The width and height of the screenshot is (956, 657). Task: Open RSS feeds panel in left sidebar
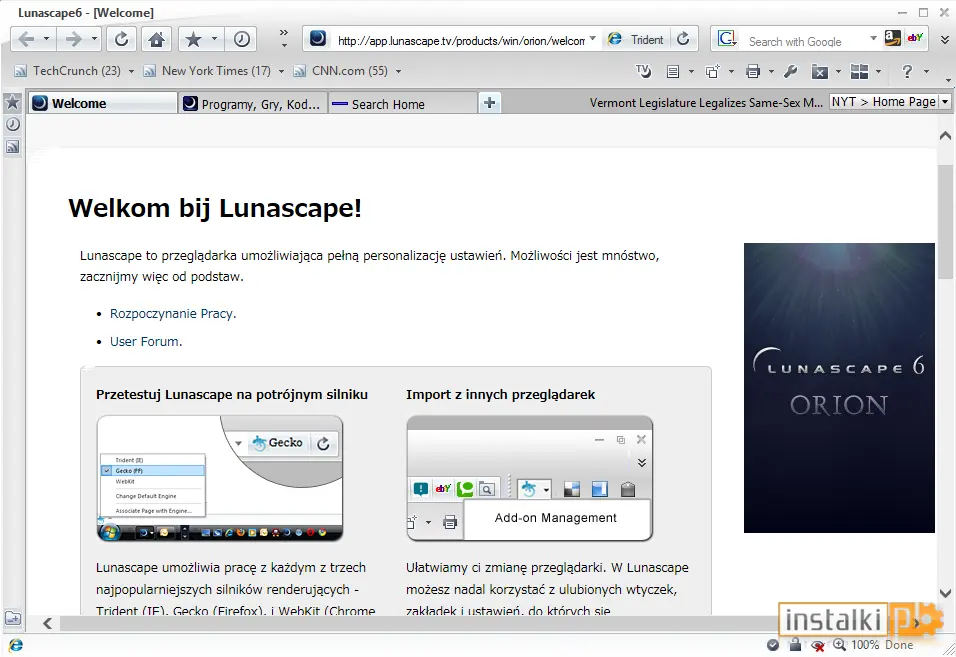point(12,146)
